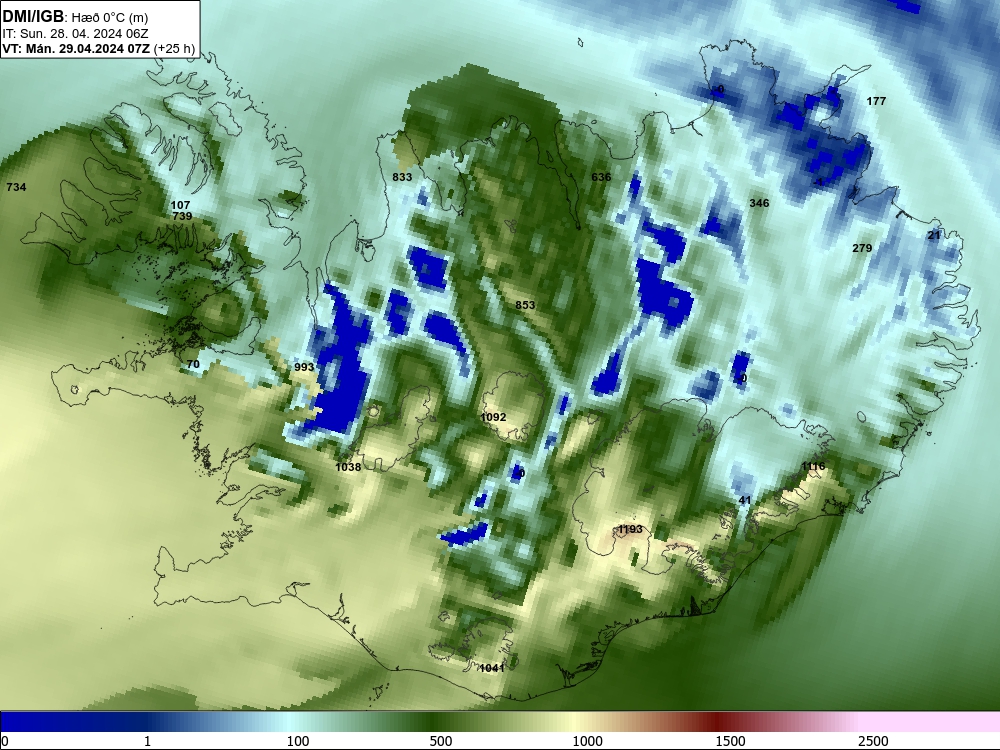Click the color scale label 2500
This screenshot has width=1000, height=750.
(x=873, y=741)
